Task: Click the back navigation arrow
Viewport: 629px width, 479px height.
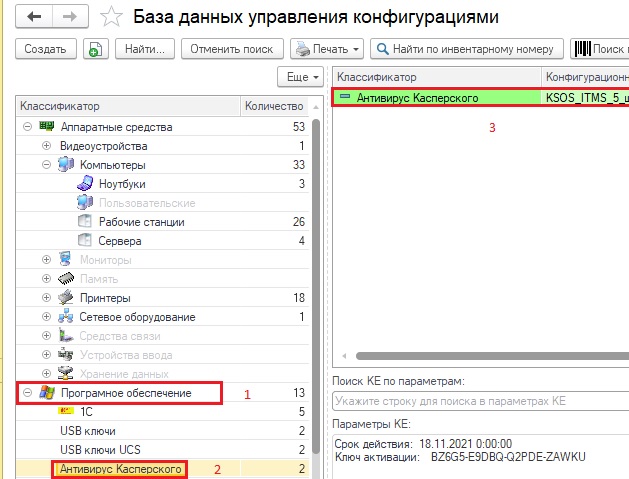Action: point(35,17)
